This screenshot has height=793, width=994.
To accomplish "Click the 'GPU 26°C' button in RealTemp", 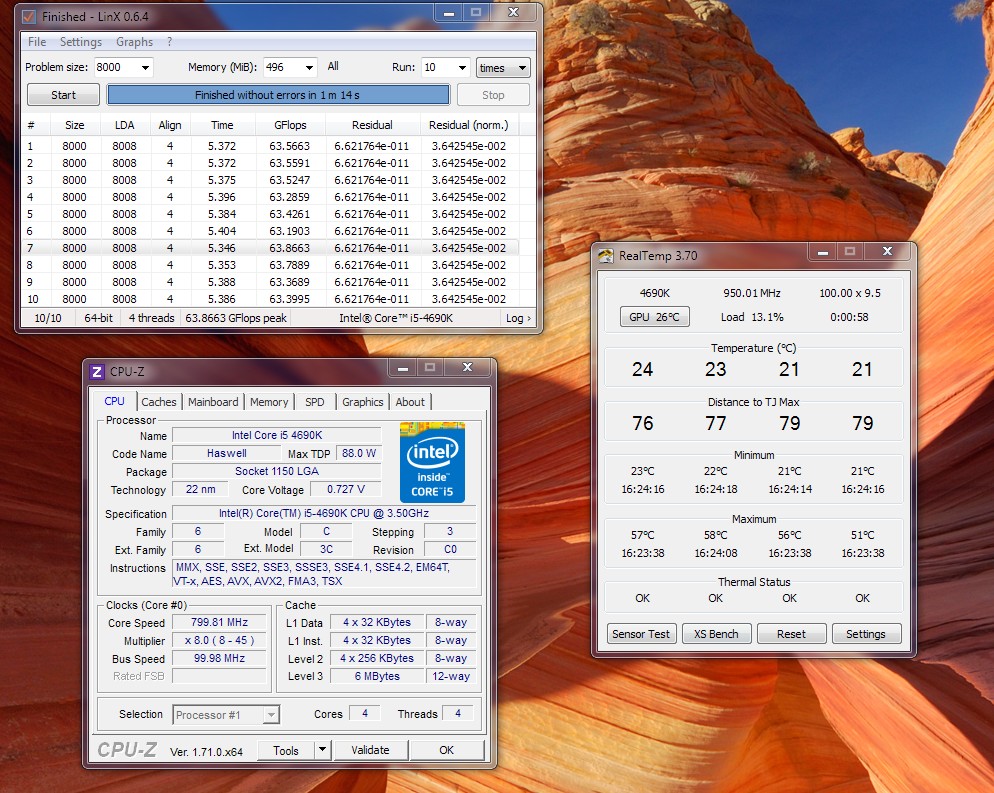I will click(x=654, y=317).
